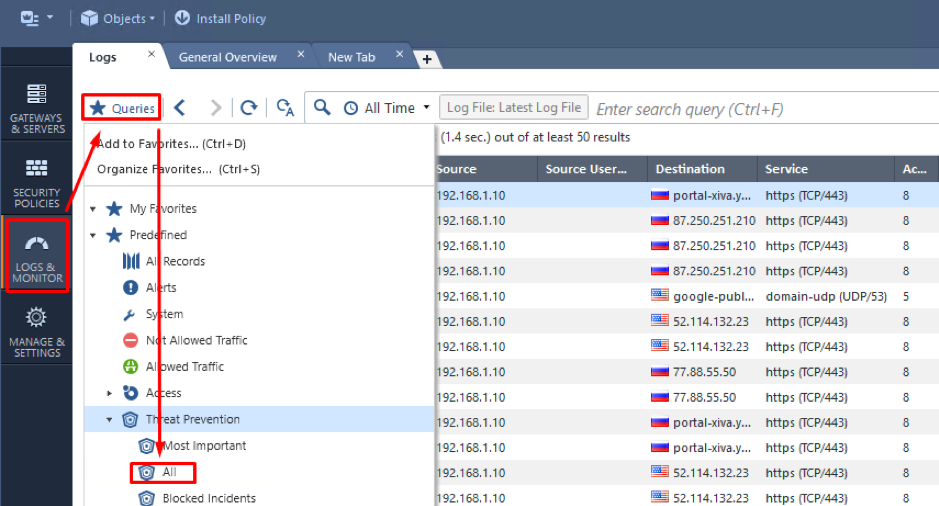939x506 pixels.
Task: Collapse the My Favorites tree node
Action: click(93, 209)
